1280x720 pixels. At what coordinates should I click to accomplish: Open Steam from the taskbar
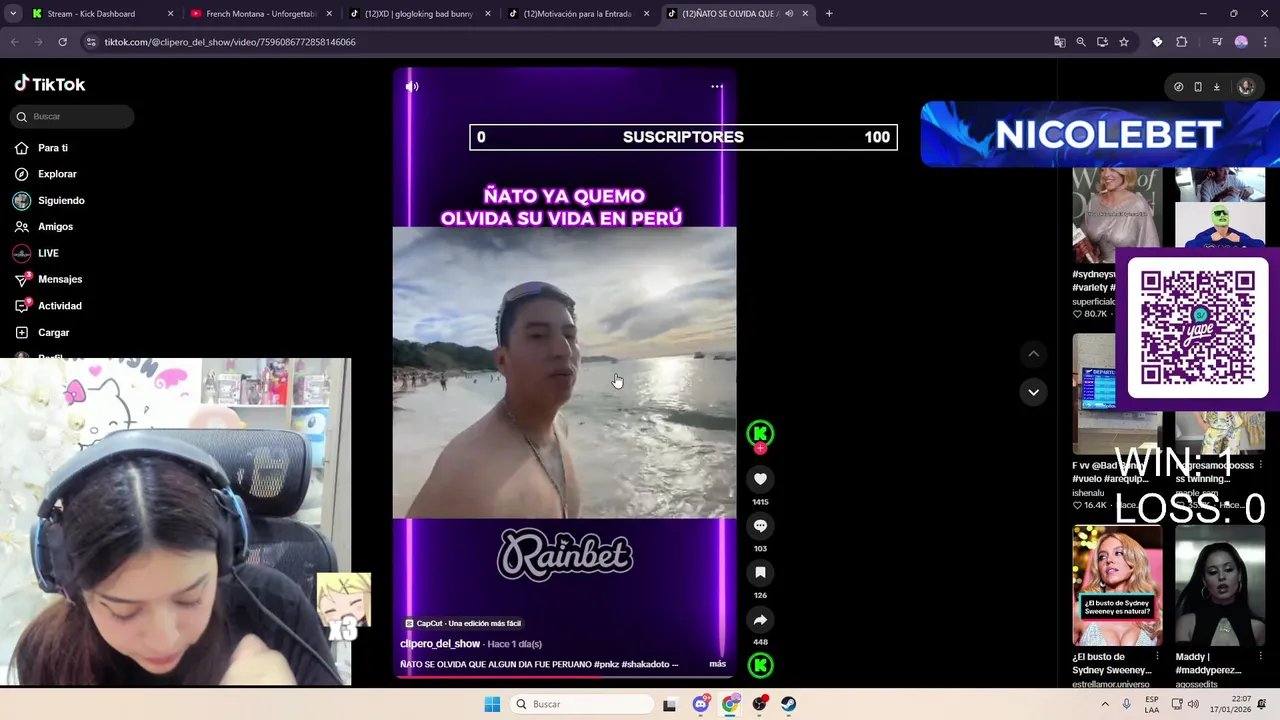coord(789,704)
